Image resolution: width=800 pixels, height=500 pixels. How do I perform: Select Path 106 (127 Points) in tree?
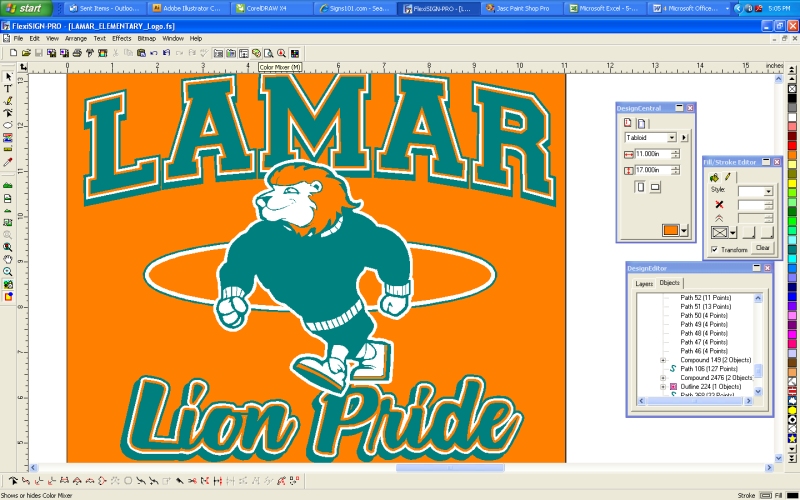709,369
